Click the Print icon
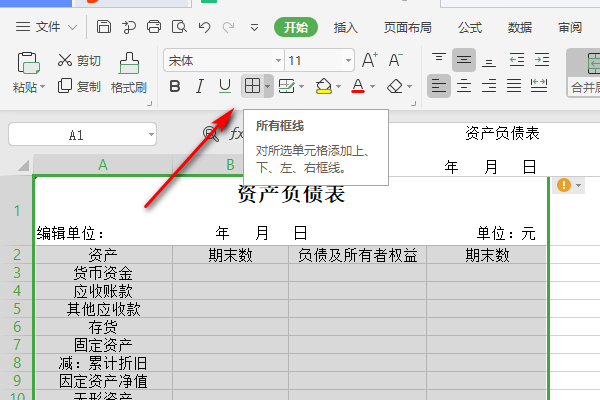This screenshot has width=600, height=400. [x=155, y=27]
